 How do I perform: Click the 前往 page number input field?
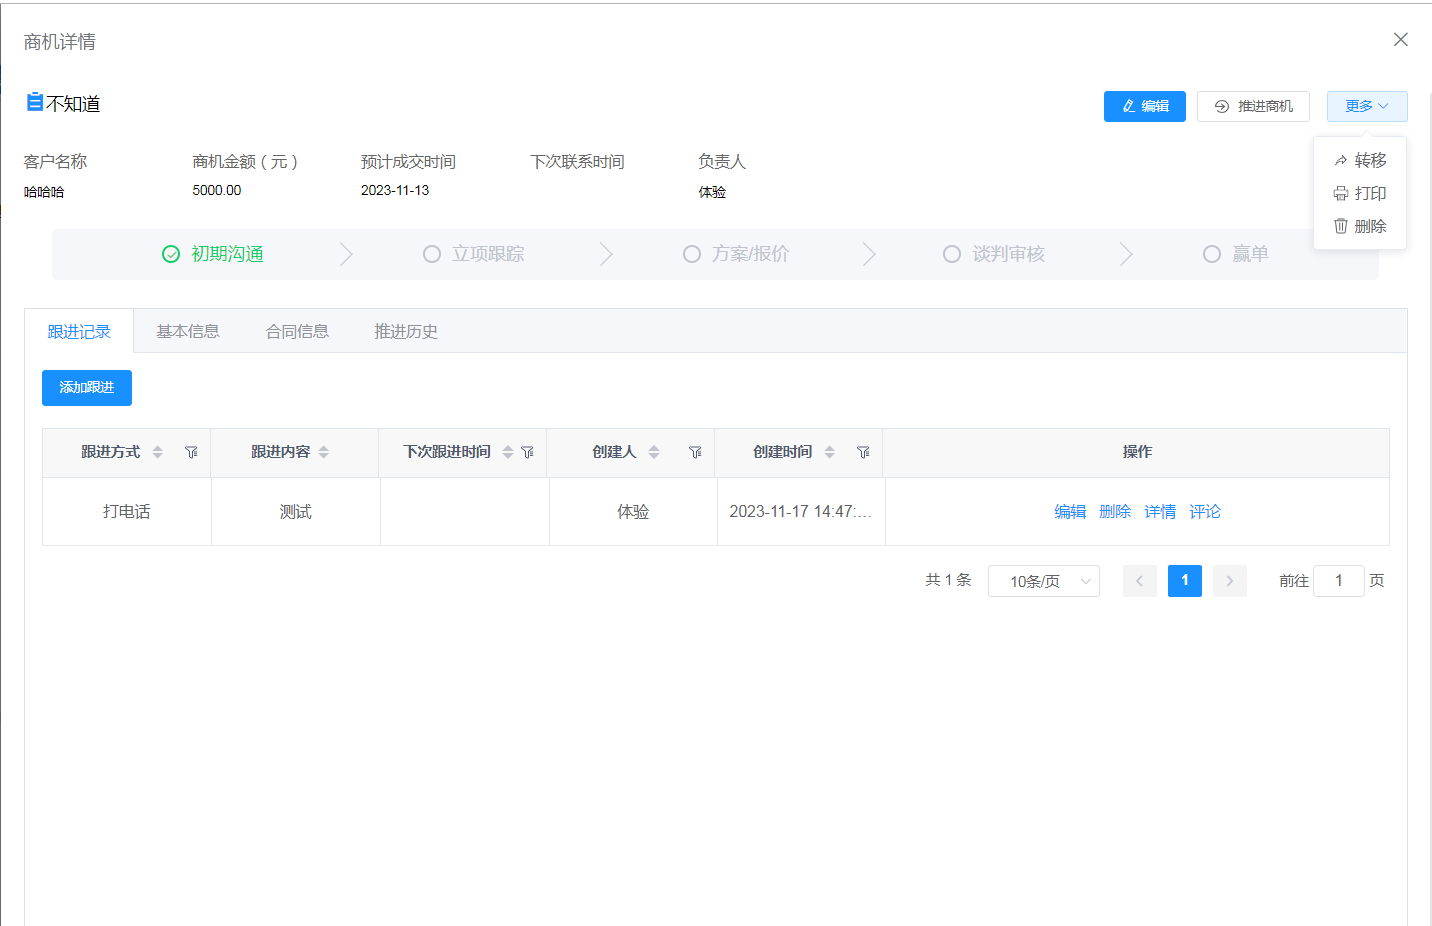(x=1338, y=581)
